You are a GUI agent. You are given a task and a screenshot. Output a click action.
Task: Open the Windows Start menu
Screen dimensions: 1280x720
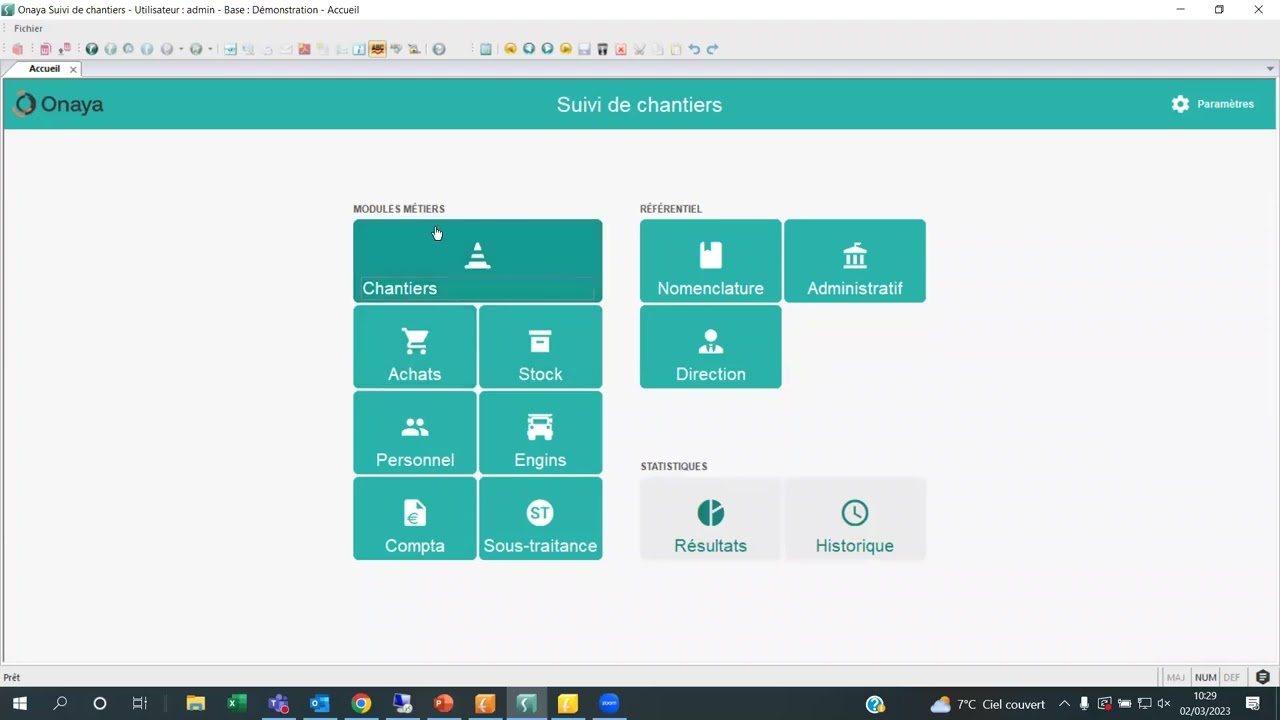pos(19,704)
